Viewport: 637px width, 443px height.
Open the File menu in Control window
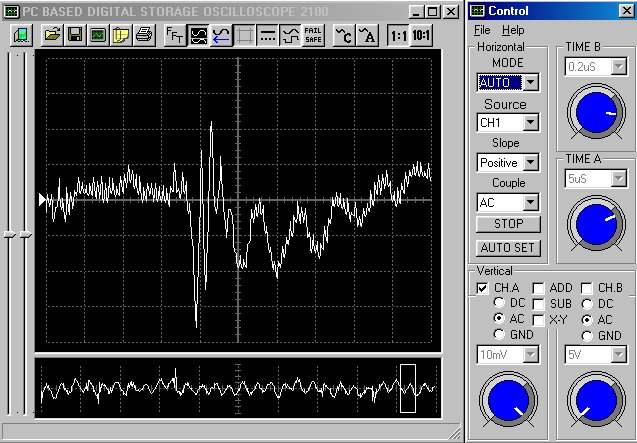(483, 30)
